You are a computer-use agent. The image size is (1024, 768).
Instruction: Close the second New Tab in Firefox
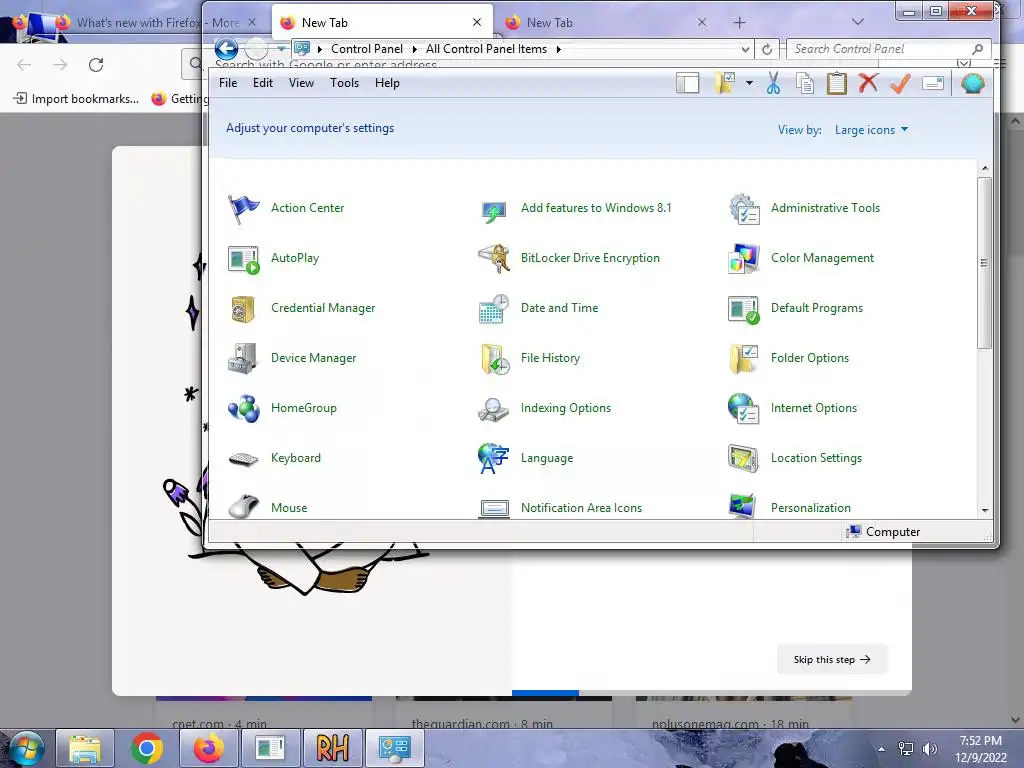[x=701, y=22]
